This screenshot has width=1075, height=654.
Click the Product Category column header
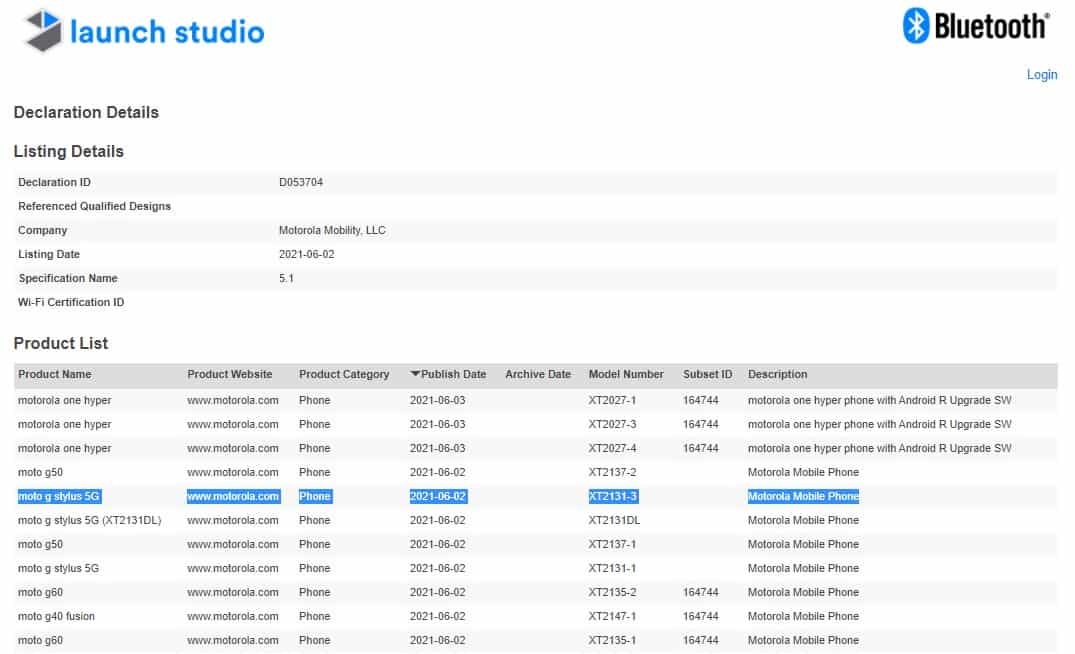point(343,375)
